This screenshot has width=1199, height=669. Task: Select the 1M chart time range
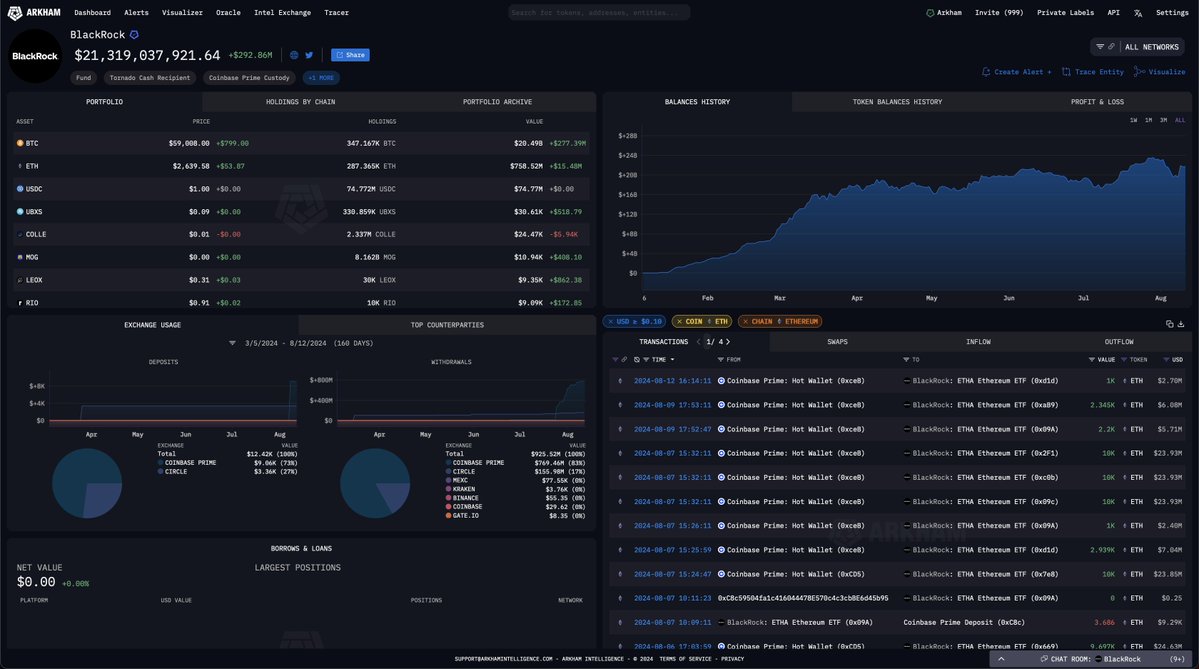1149,120
